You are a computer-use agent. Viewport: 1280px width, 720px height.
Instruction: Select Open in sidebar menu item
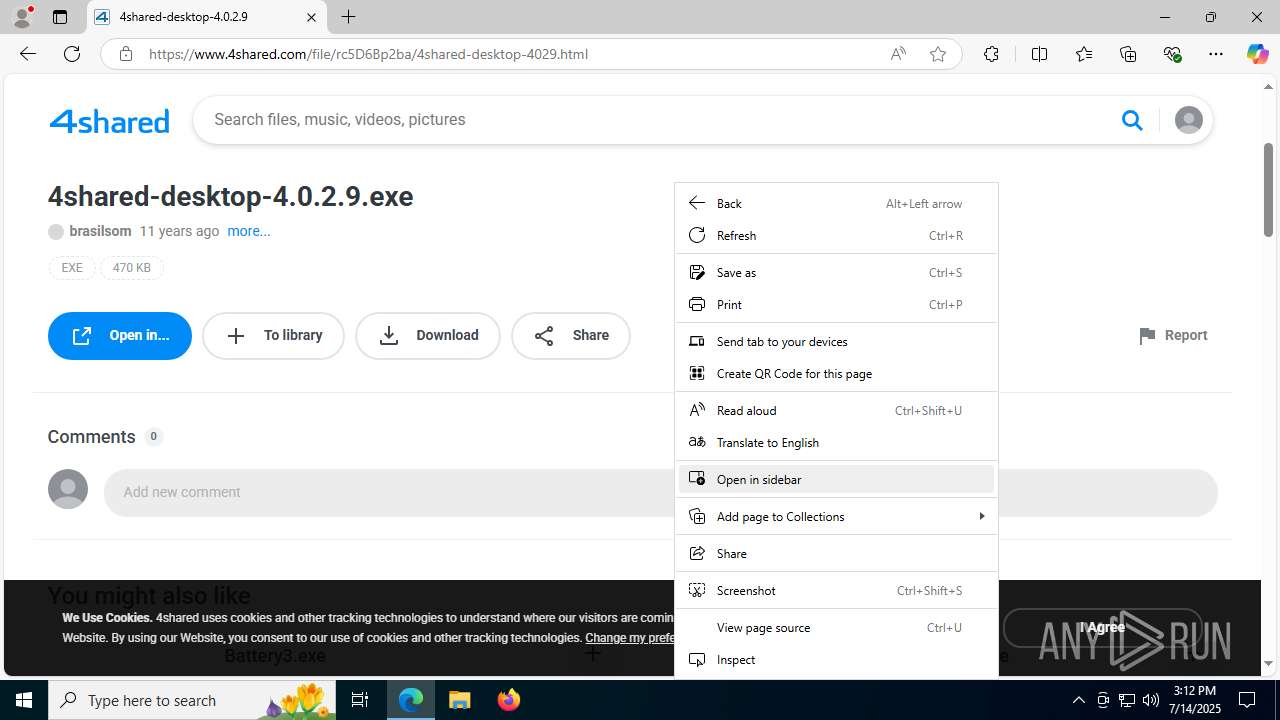click(836, 479)
